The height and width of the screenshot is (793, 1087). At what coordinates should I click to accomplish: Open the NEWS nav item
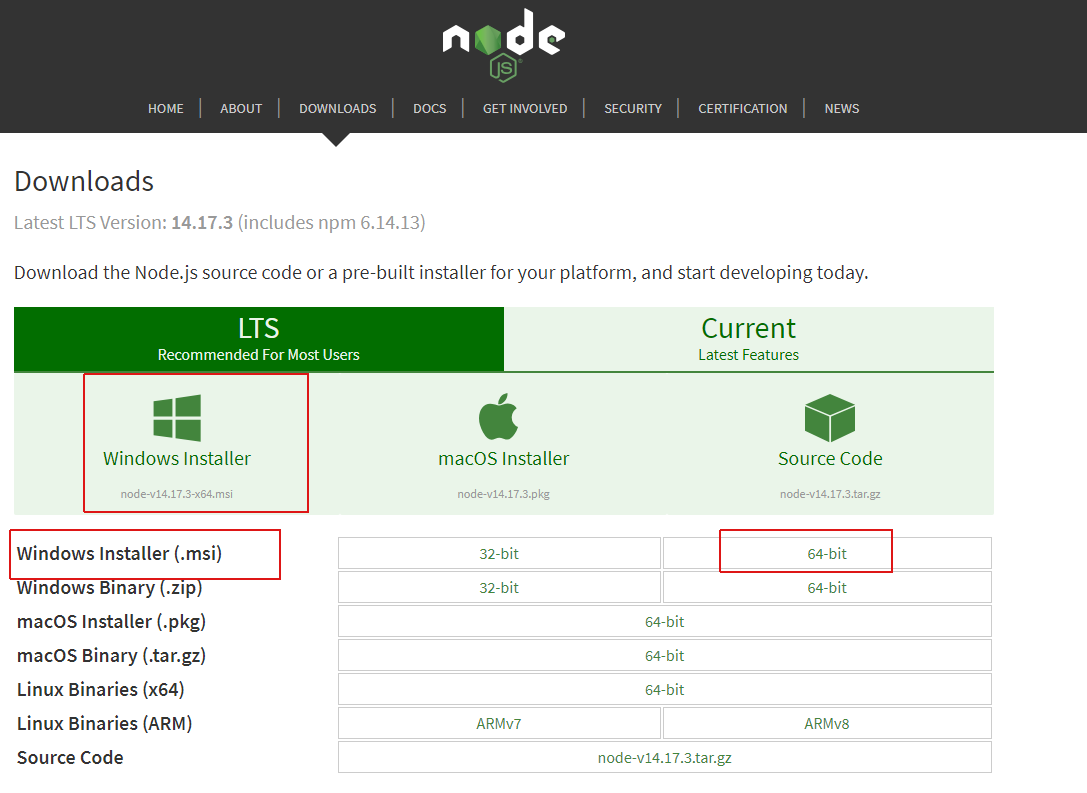point(842,109)
